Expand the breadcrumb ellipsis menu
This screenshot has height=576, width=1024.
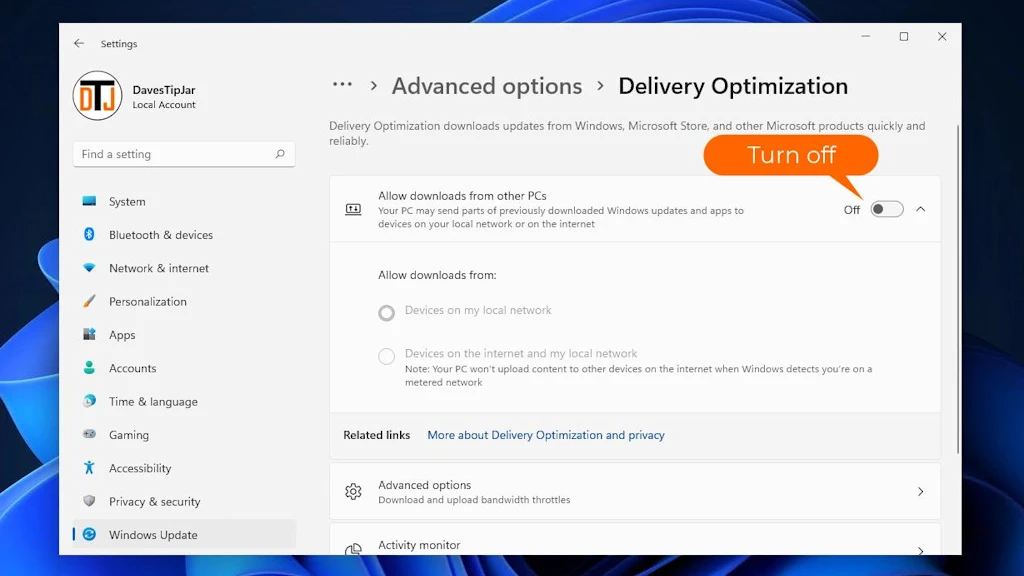(342, 84)
